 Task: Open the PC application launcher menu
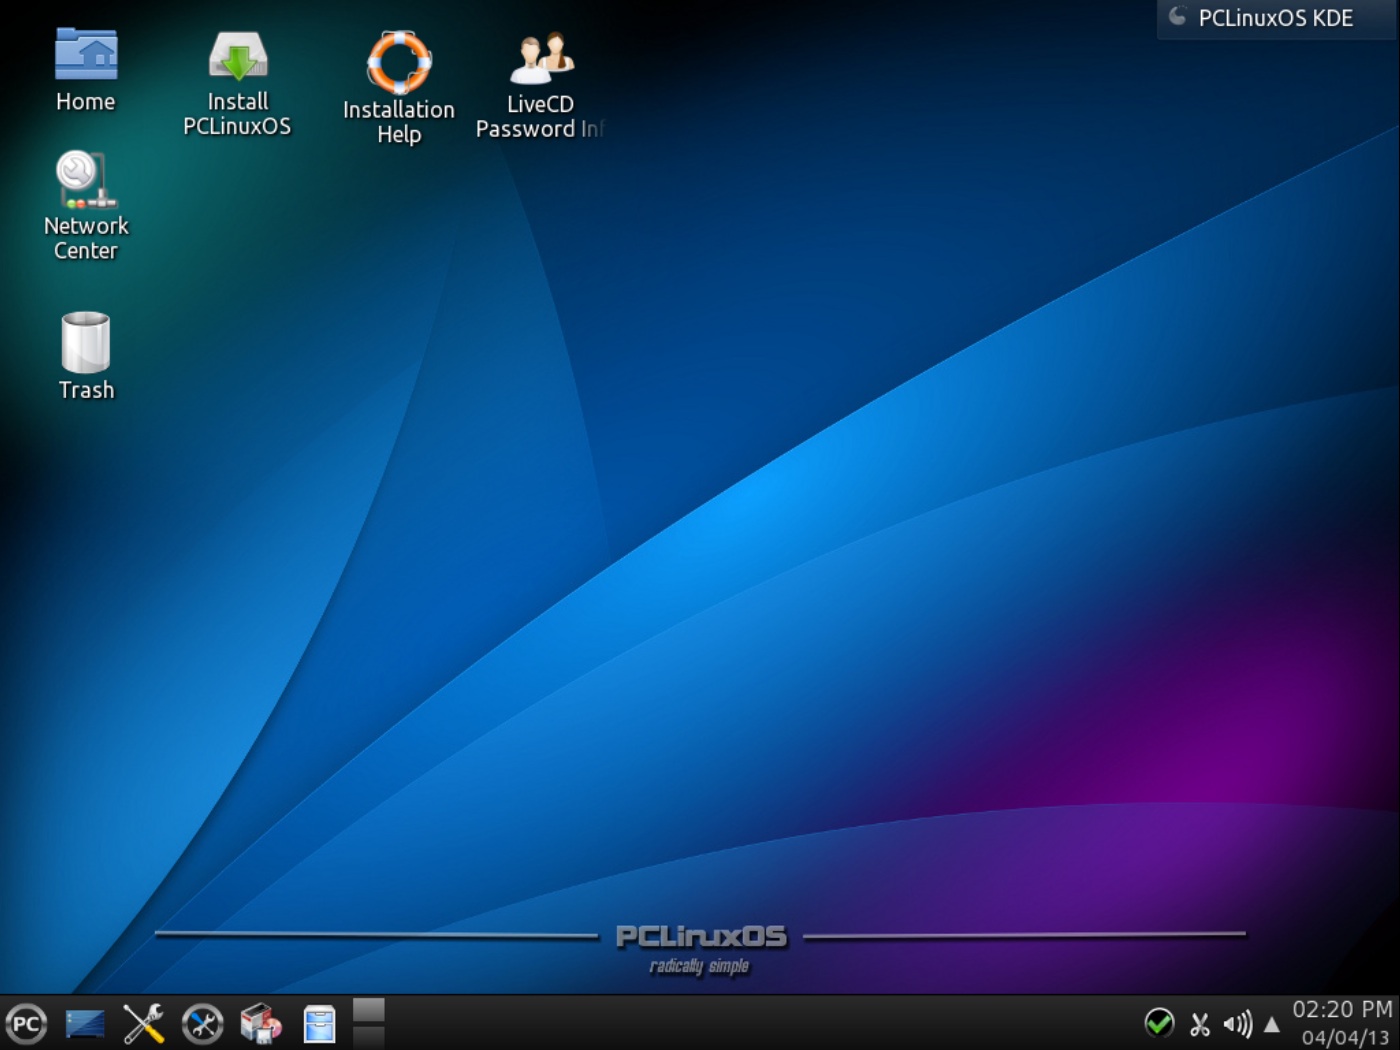click(x=25, y=1022)
